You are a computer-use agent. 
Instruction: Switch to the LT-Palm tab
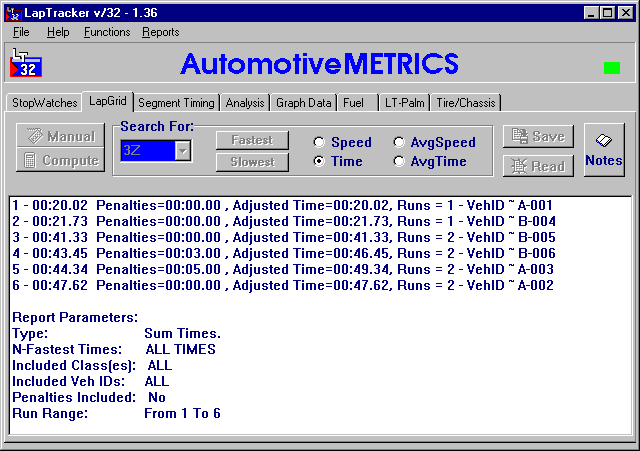coord(404,102)
